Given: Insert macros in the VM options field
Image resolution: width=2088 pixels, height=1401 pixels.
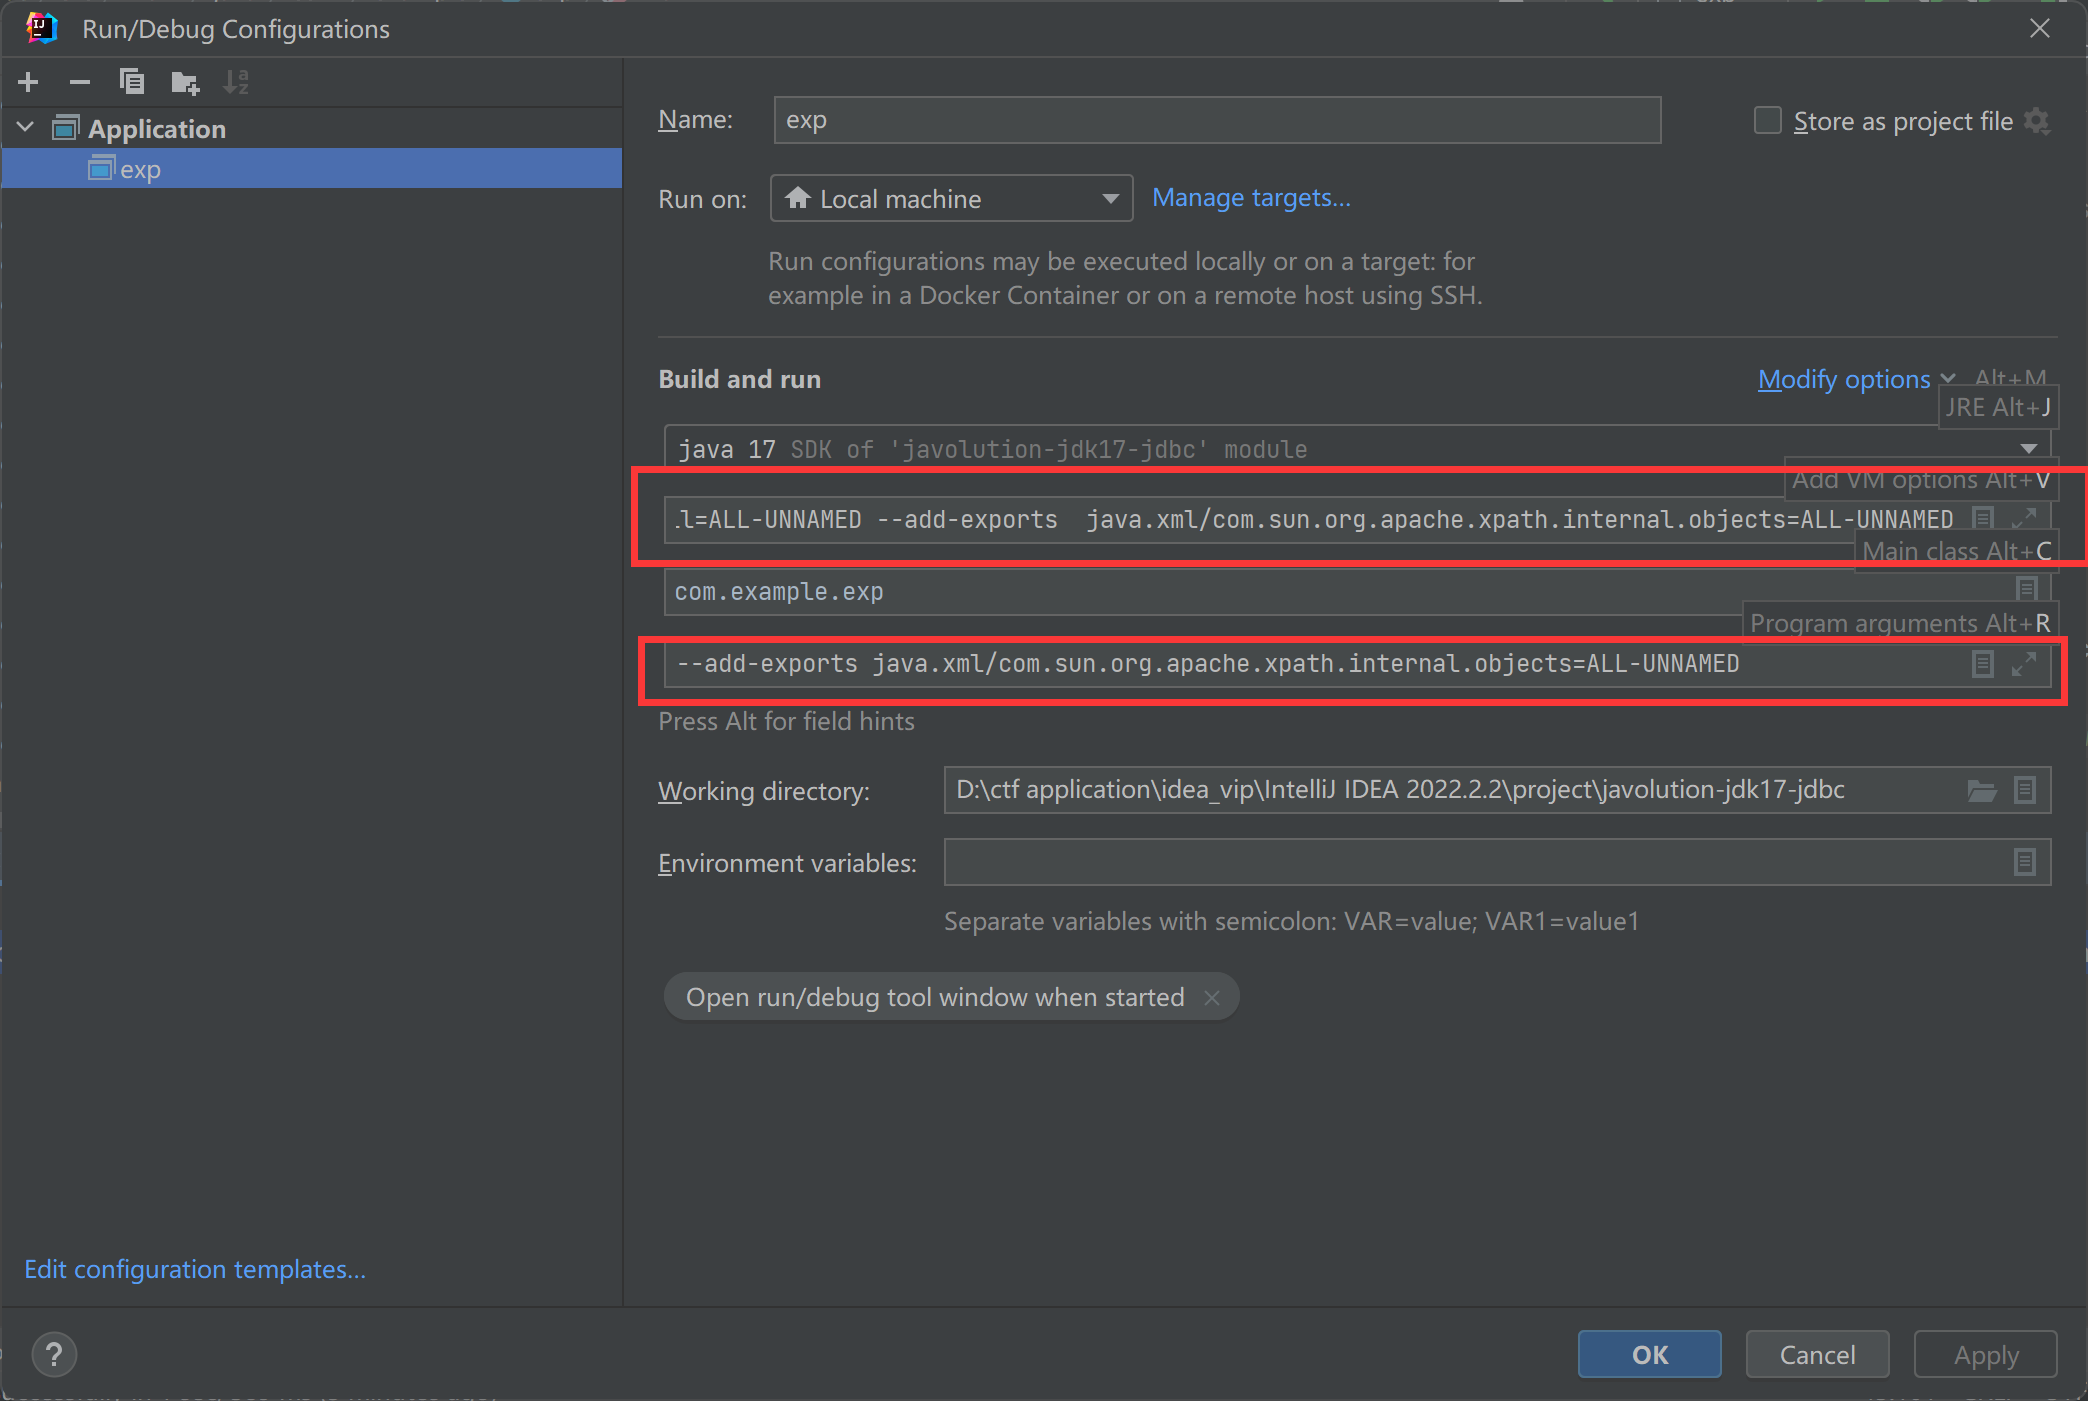Looking at the screenshot, I should pyautogui.click(x=1983, y=518).
